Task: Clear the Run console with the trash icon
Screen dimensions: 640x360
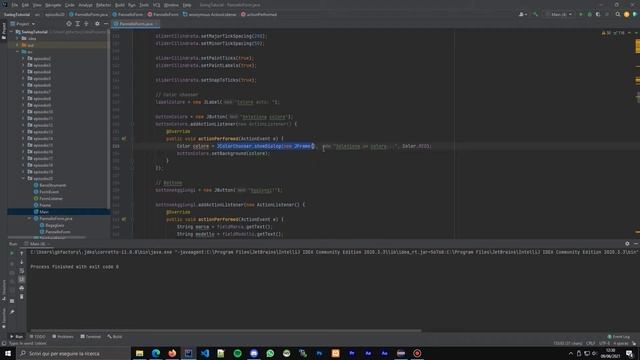Action: point(22,296)
